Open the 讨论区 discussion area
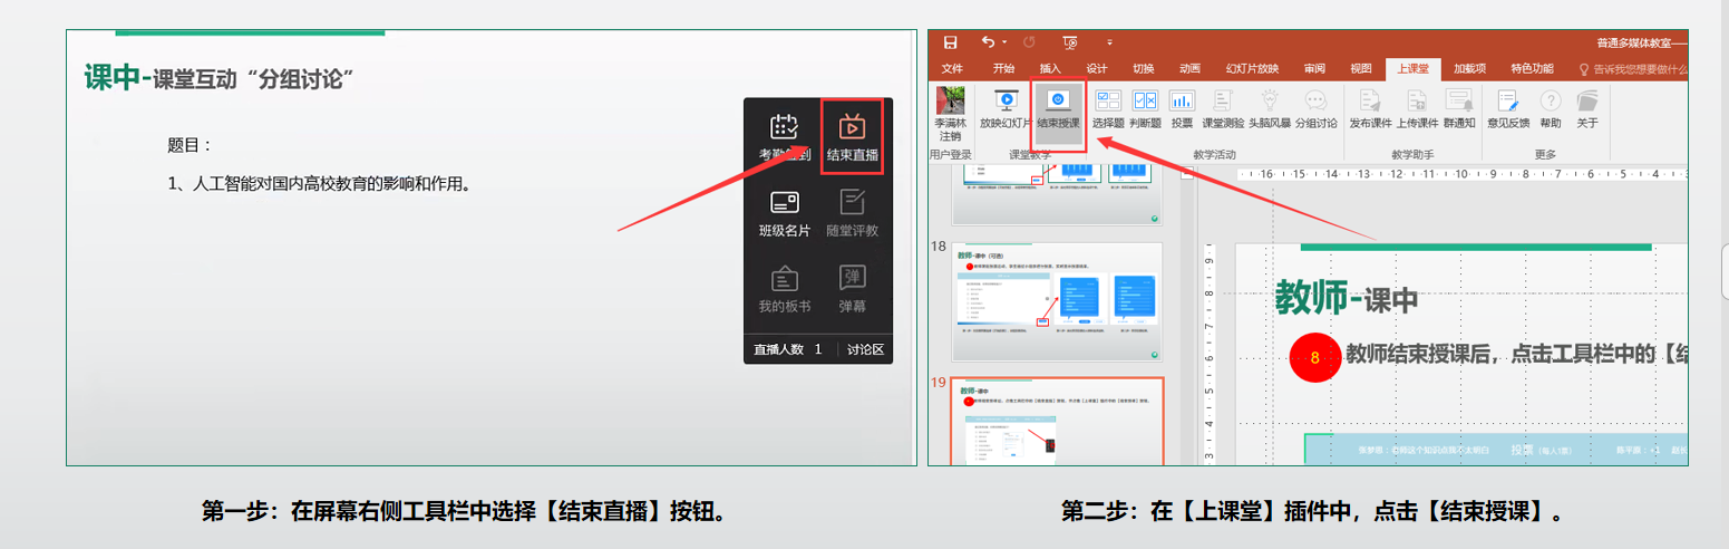1730x549 pixels. tap(865, 349)
